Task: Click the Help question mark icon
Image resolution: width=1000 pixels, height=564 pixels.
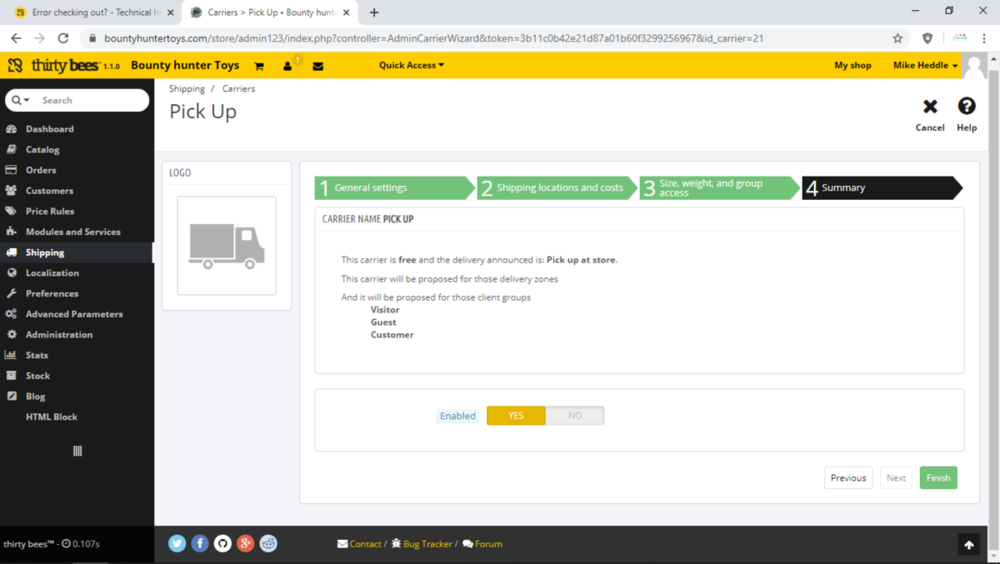Action: coord(966,107)
